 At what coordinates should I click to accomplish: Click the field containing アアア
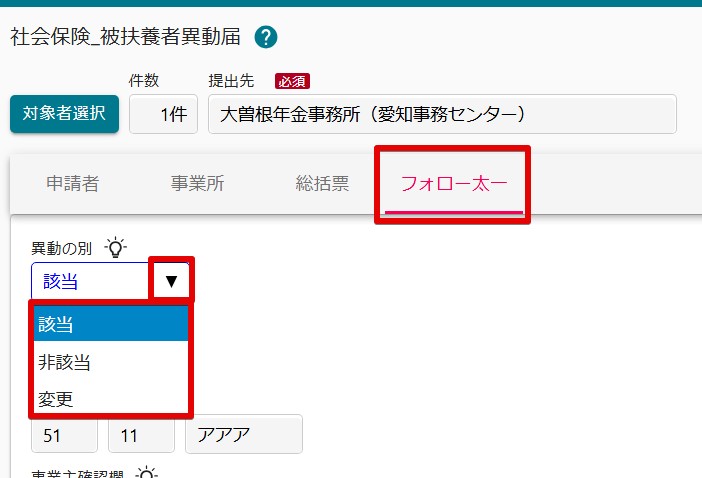(244, 434)
